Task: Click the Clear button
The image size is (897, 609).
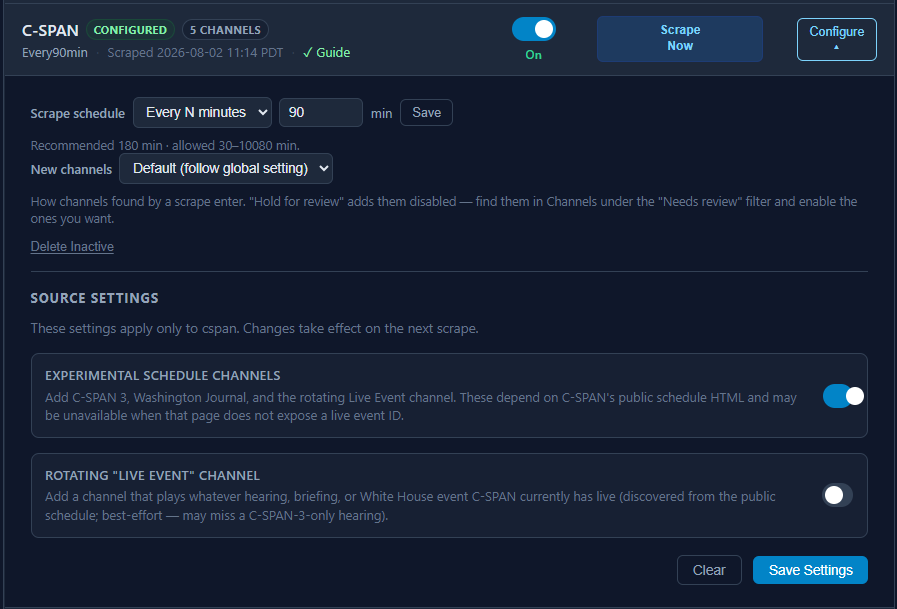Action: [x=709, y=570]
